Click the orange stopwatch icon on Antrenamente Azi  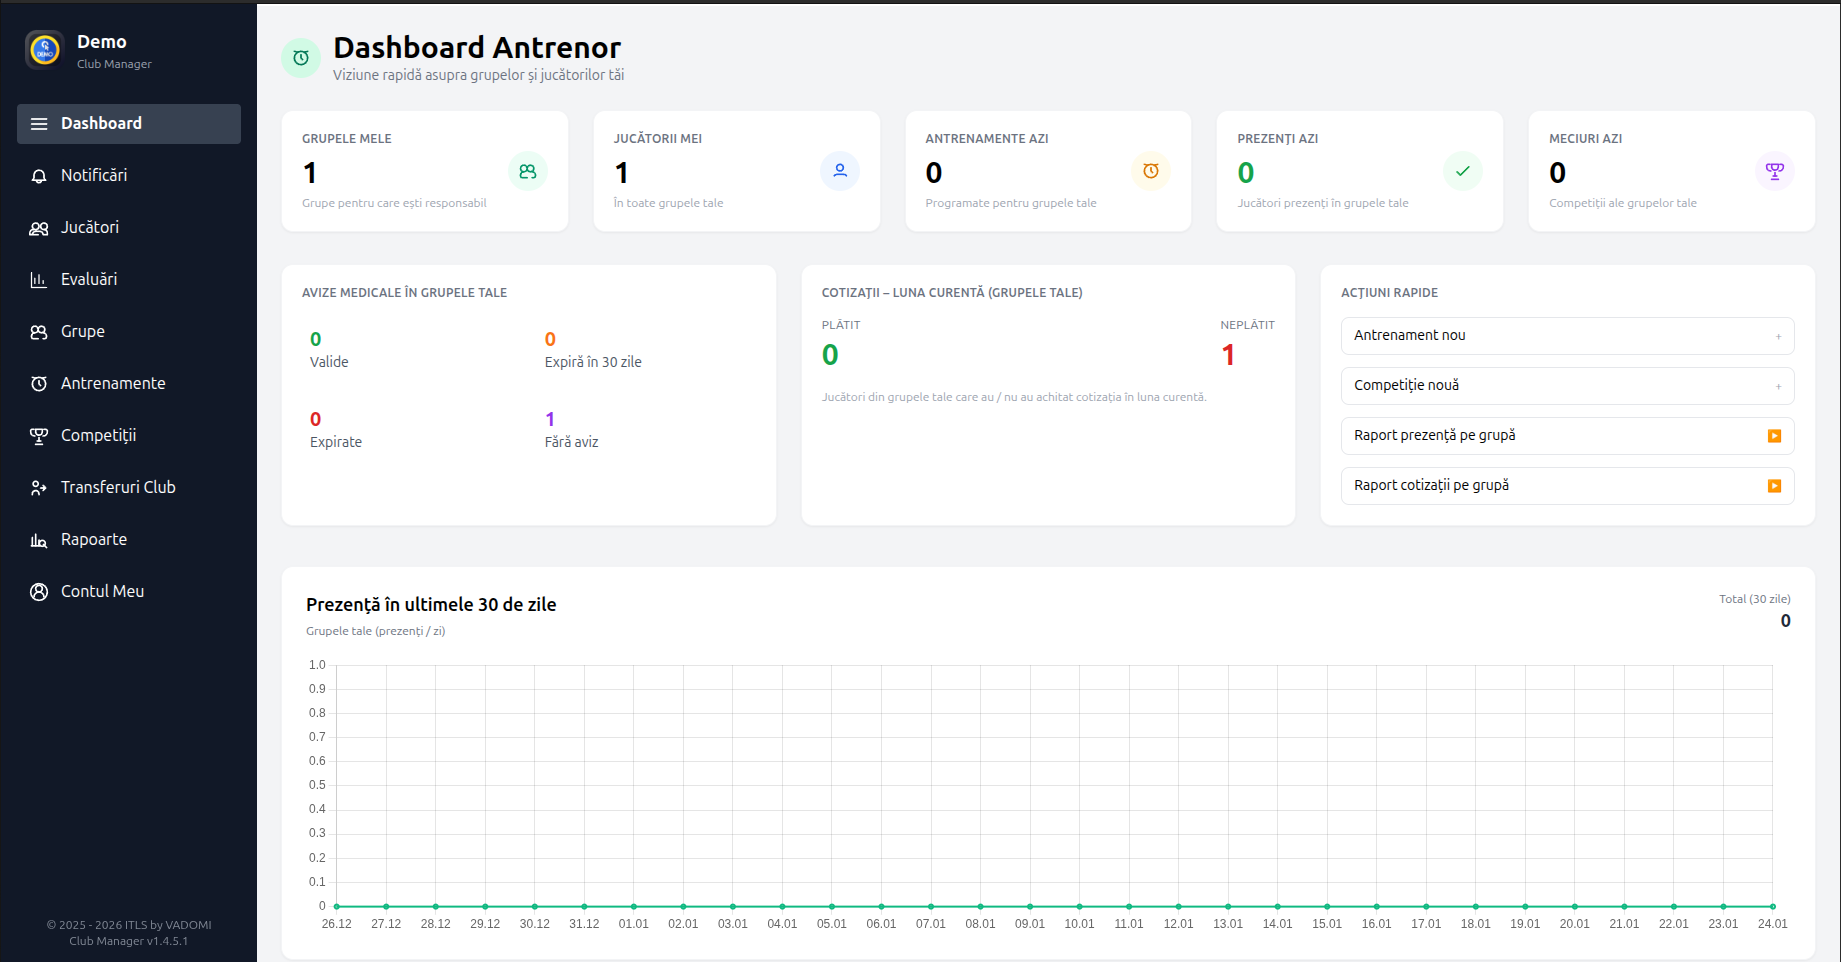click(x=1151, y=171)
